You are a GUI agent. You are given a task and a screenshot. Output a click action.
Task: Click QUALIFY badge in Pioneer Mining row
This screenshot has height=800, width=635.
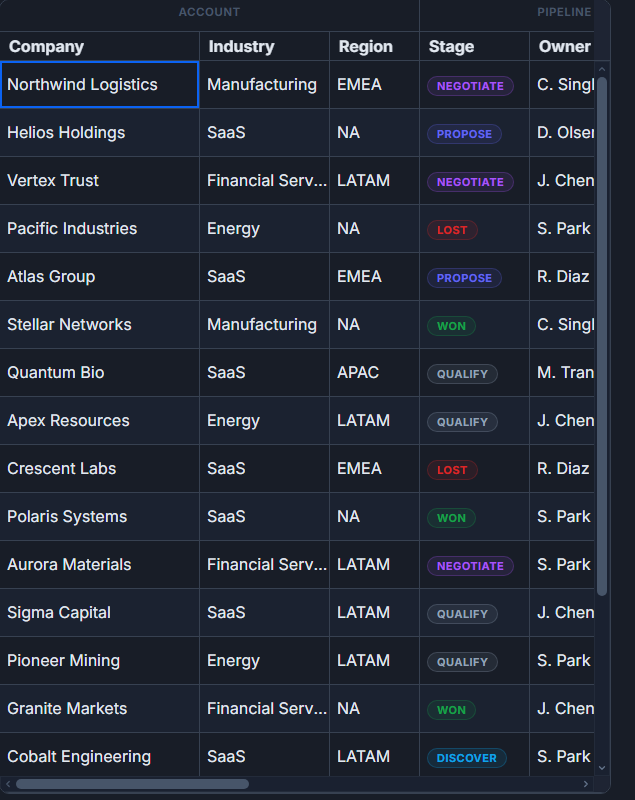(x=462, y=662)
